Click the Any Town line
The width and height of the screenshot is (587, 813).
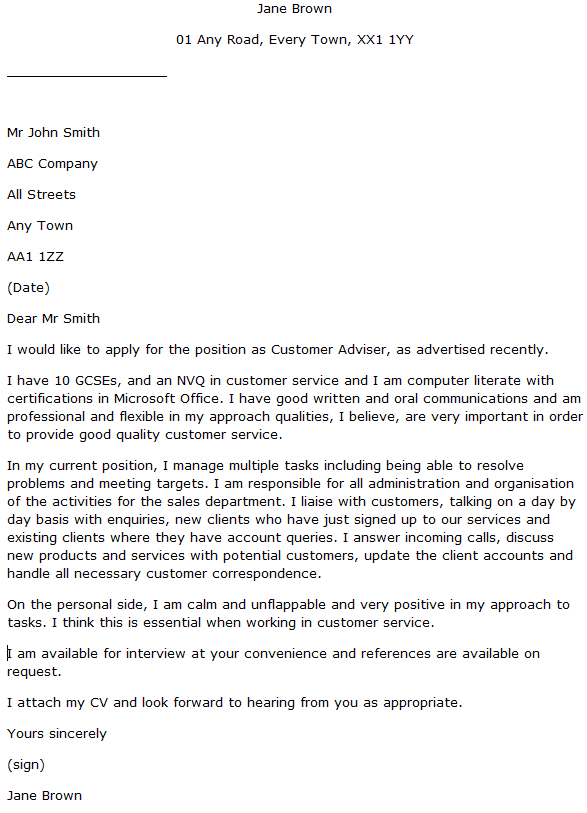(x=40, y=226)
